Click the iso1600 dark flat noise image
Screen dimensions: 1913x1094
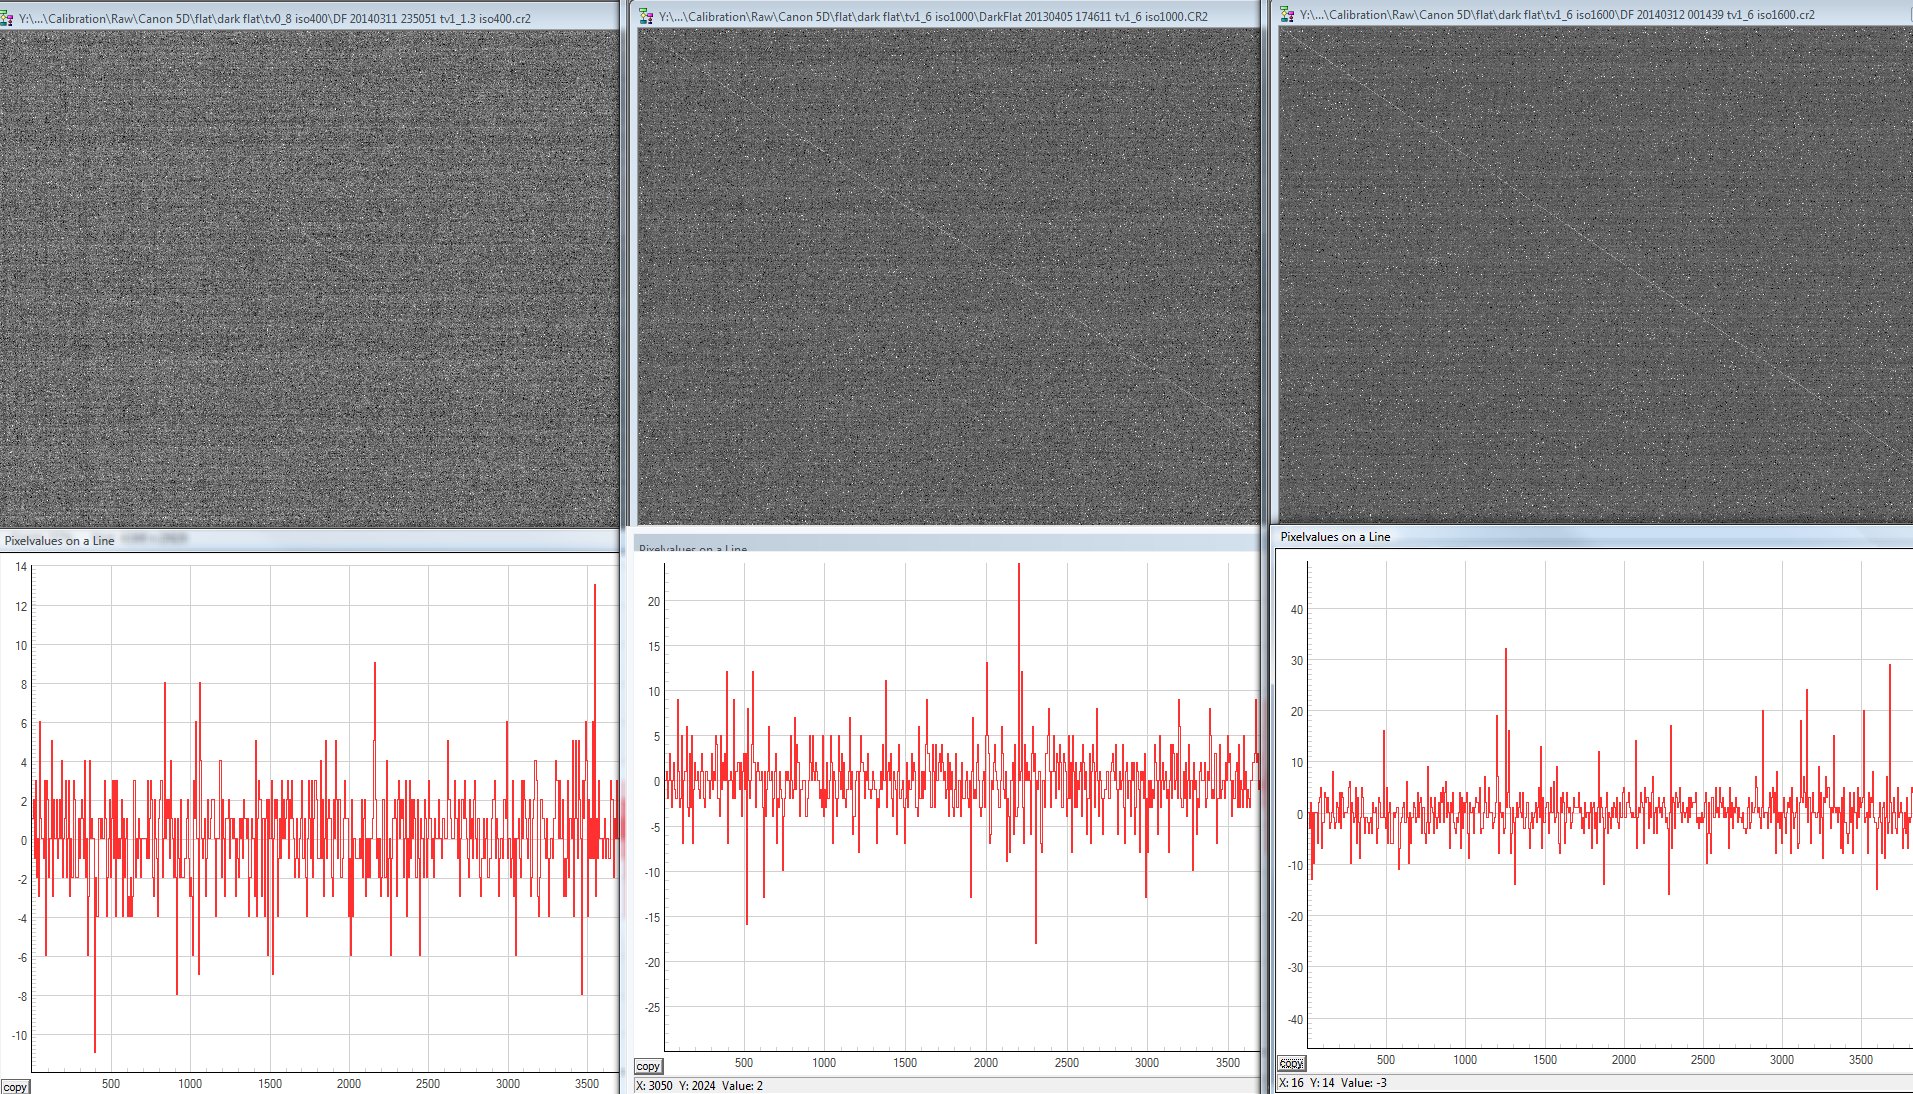(1595, 273)
